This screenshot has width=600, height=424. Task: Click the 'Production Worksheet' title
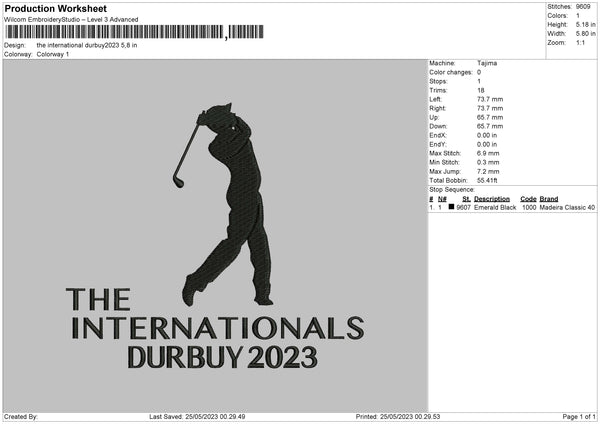(56, 8)
